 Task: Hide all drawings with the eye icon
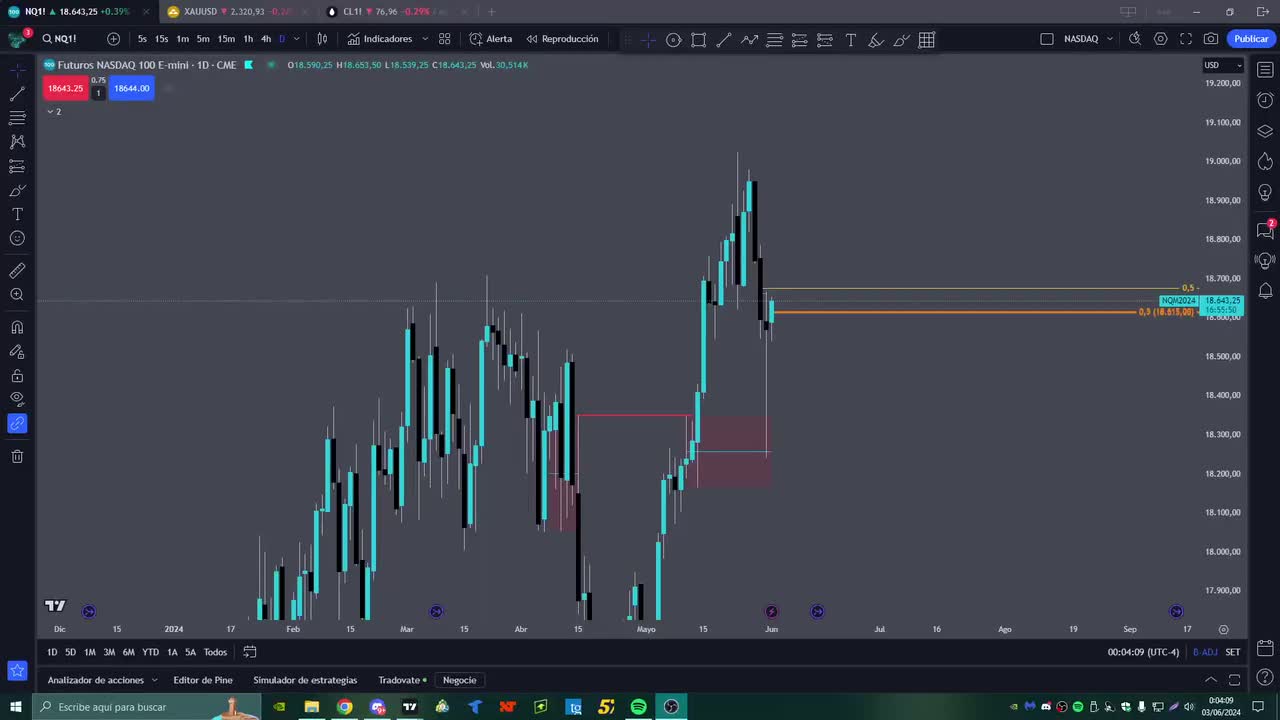17,399
